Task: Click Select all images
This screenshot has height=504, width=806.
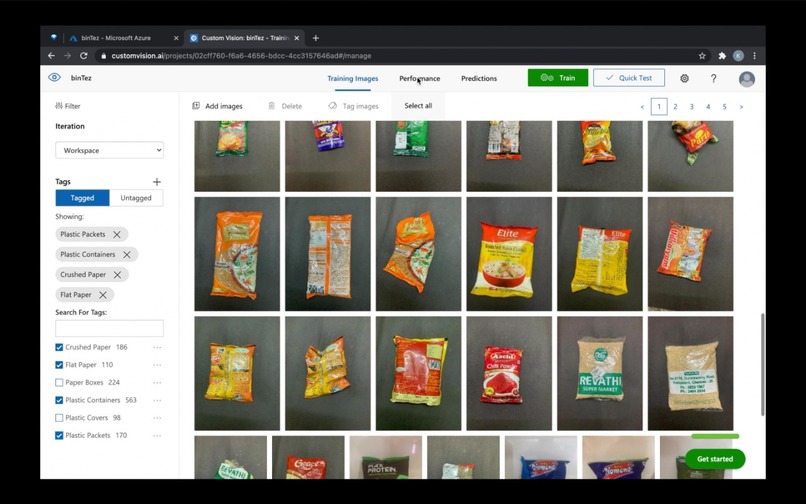Action: point(418,106)
